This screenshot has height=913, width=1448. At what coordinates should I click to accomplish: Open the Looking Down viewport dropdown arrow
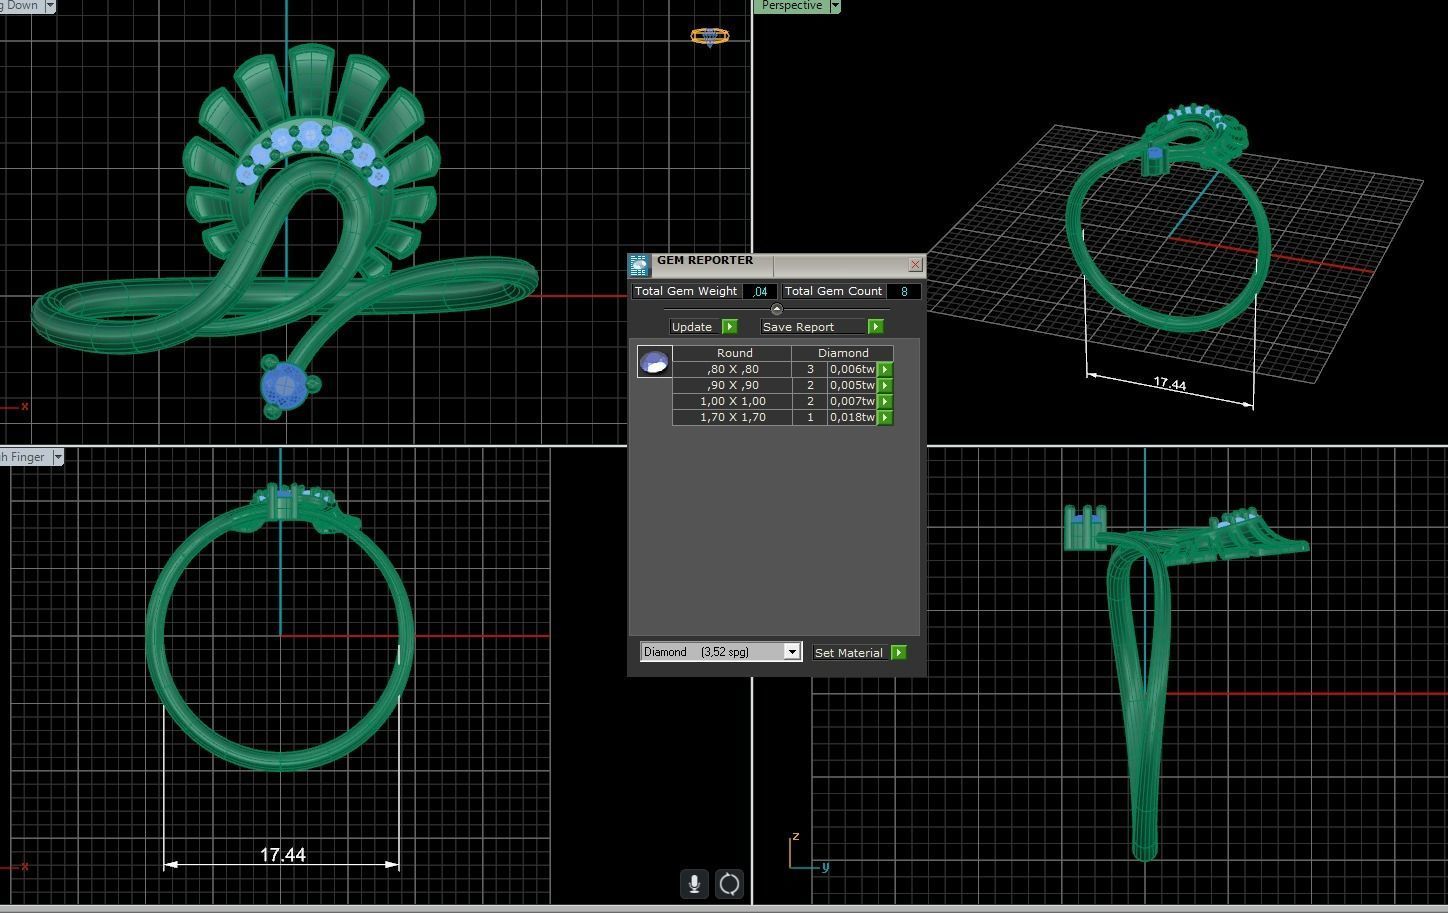[x=50, y=6]
